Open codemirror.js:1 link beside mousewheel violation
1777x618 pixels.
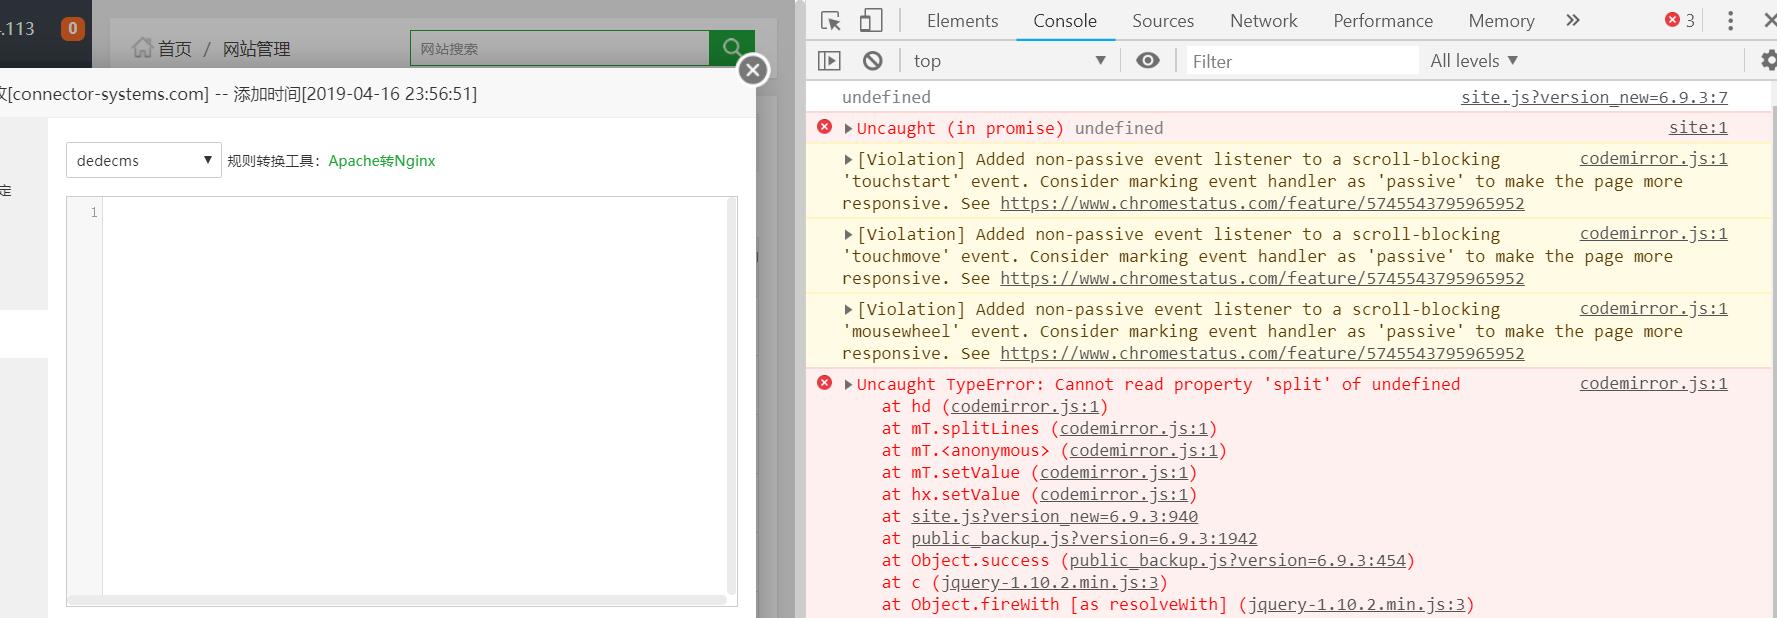point(1654,308)
